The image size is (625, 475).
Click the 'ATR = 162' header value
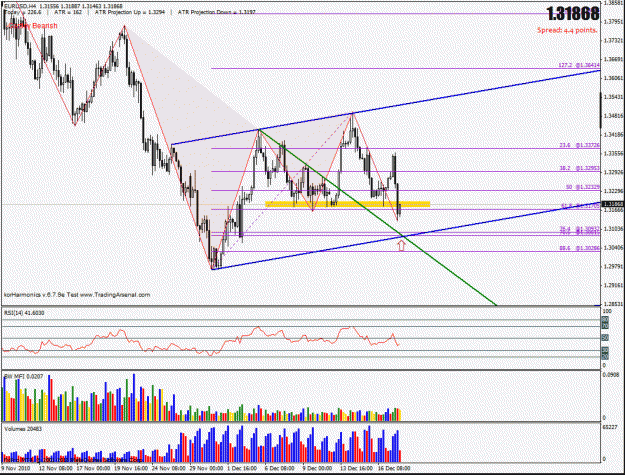[x=68, y=12]
